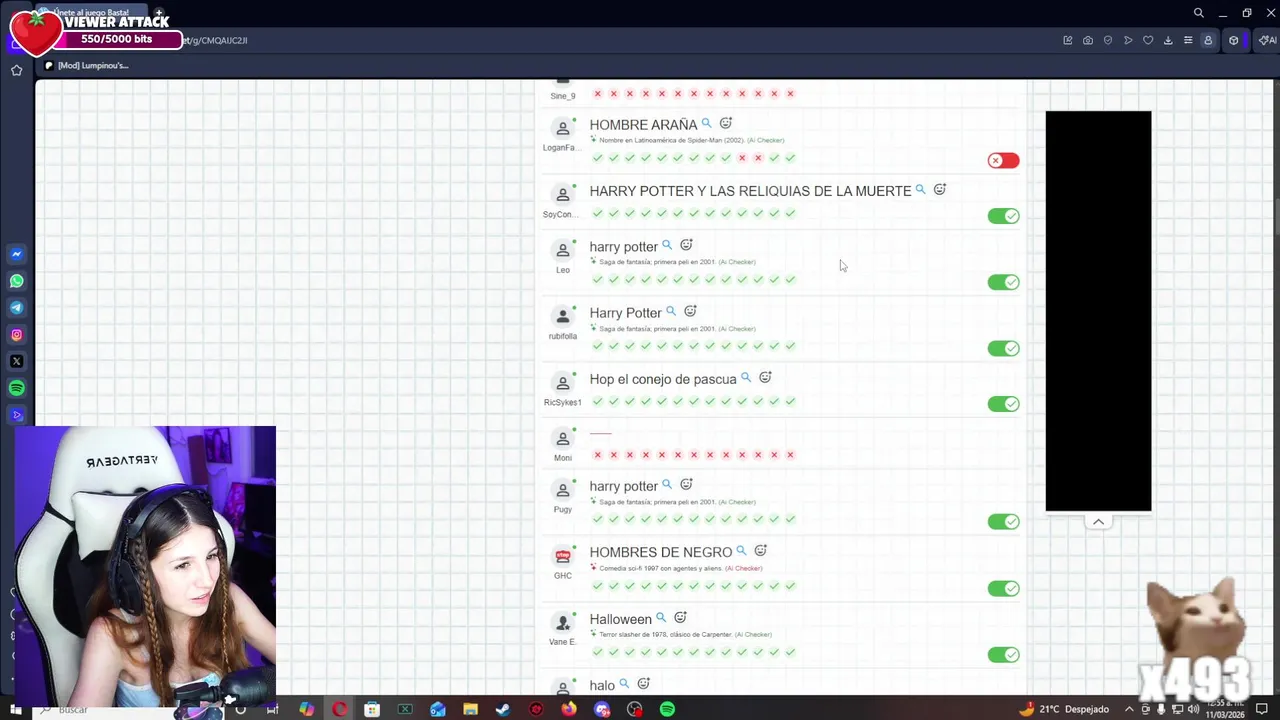Click the Ai Checker link under Halloween
Viewport: 1280px width, 720px height.
pyautogui.click(x=753, y=634)
